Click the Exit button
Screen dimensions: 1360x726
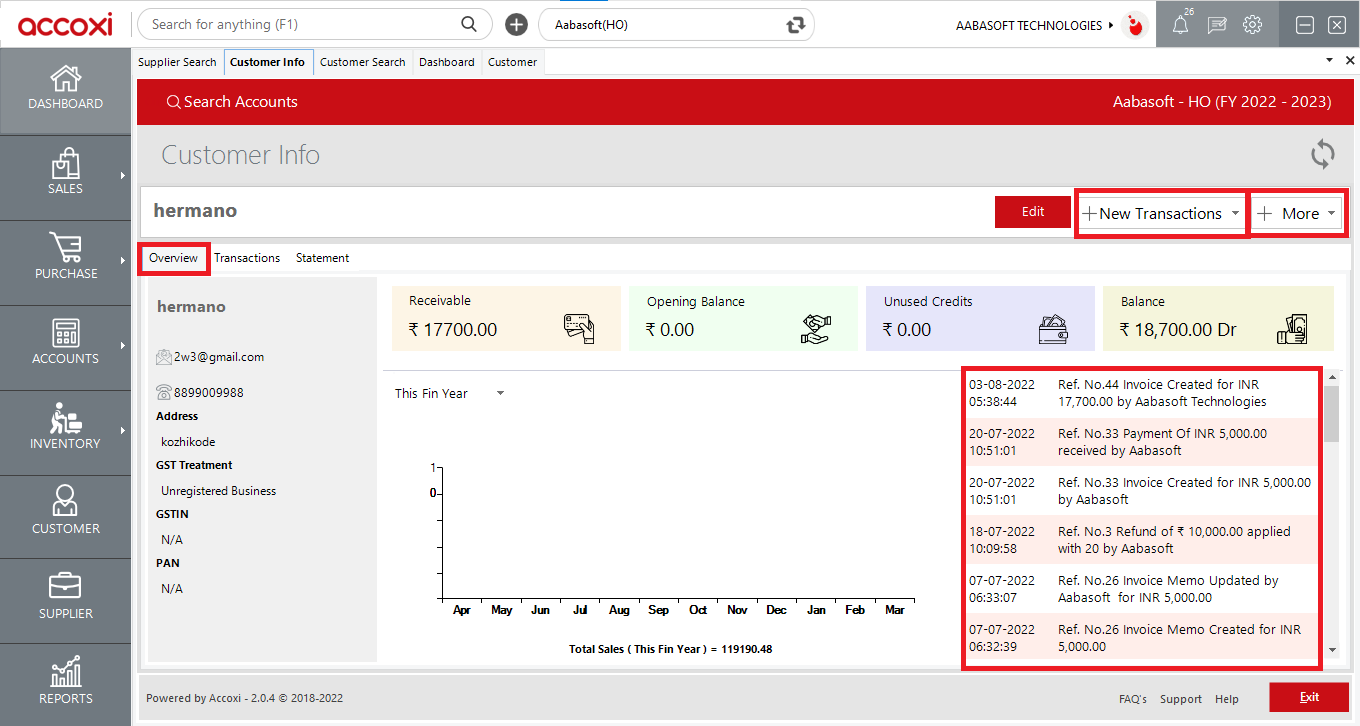pos(1309,697)
